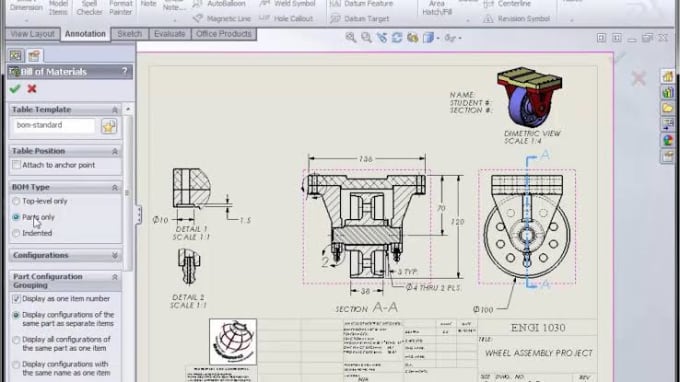Image resolution: width=680 pixels, height=382 pixels.
Task: Select Weld Symbol tool
Action: click(x=288, y=3)
